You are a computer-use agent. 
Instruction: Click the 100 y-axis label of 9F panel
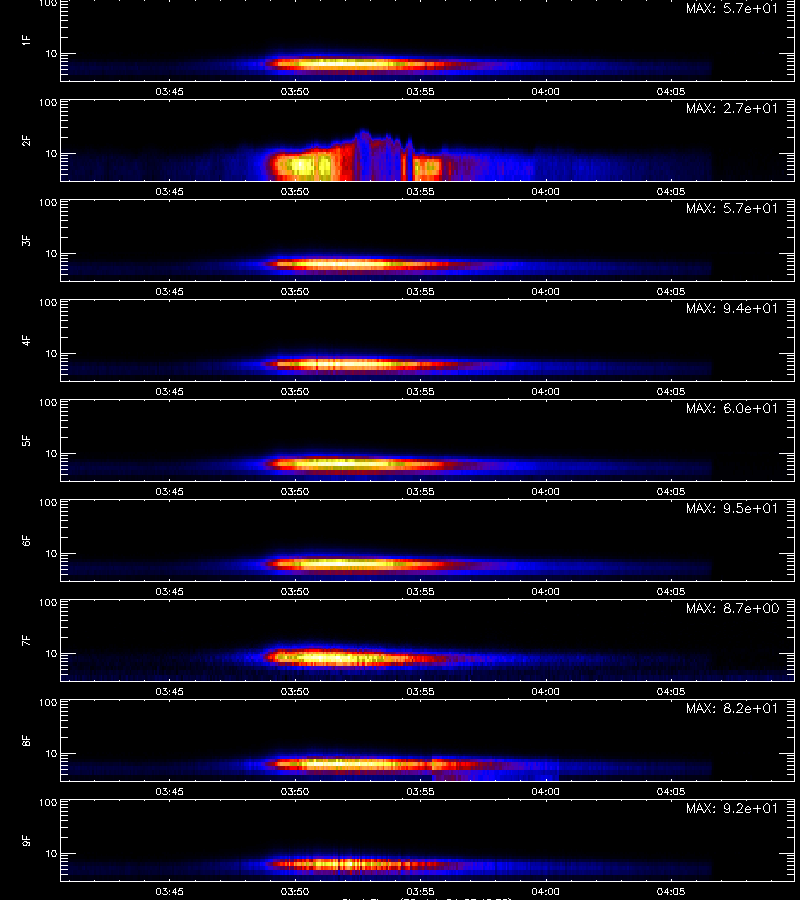pos(48,803)
